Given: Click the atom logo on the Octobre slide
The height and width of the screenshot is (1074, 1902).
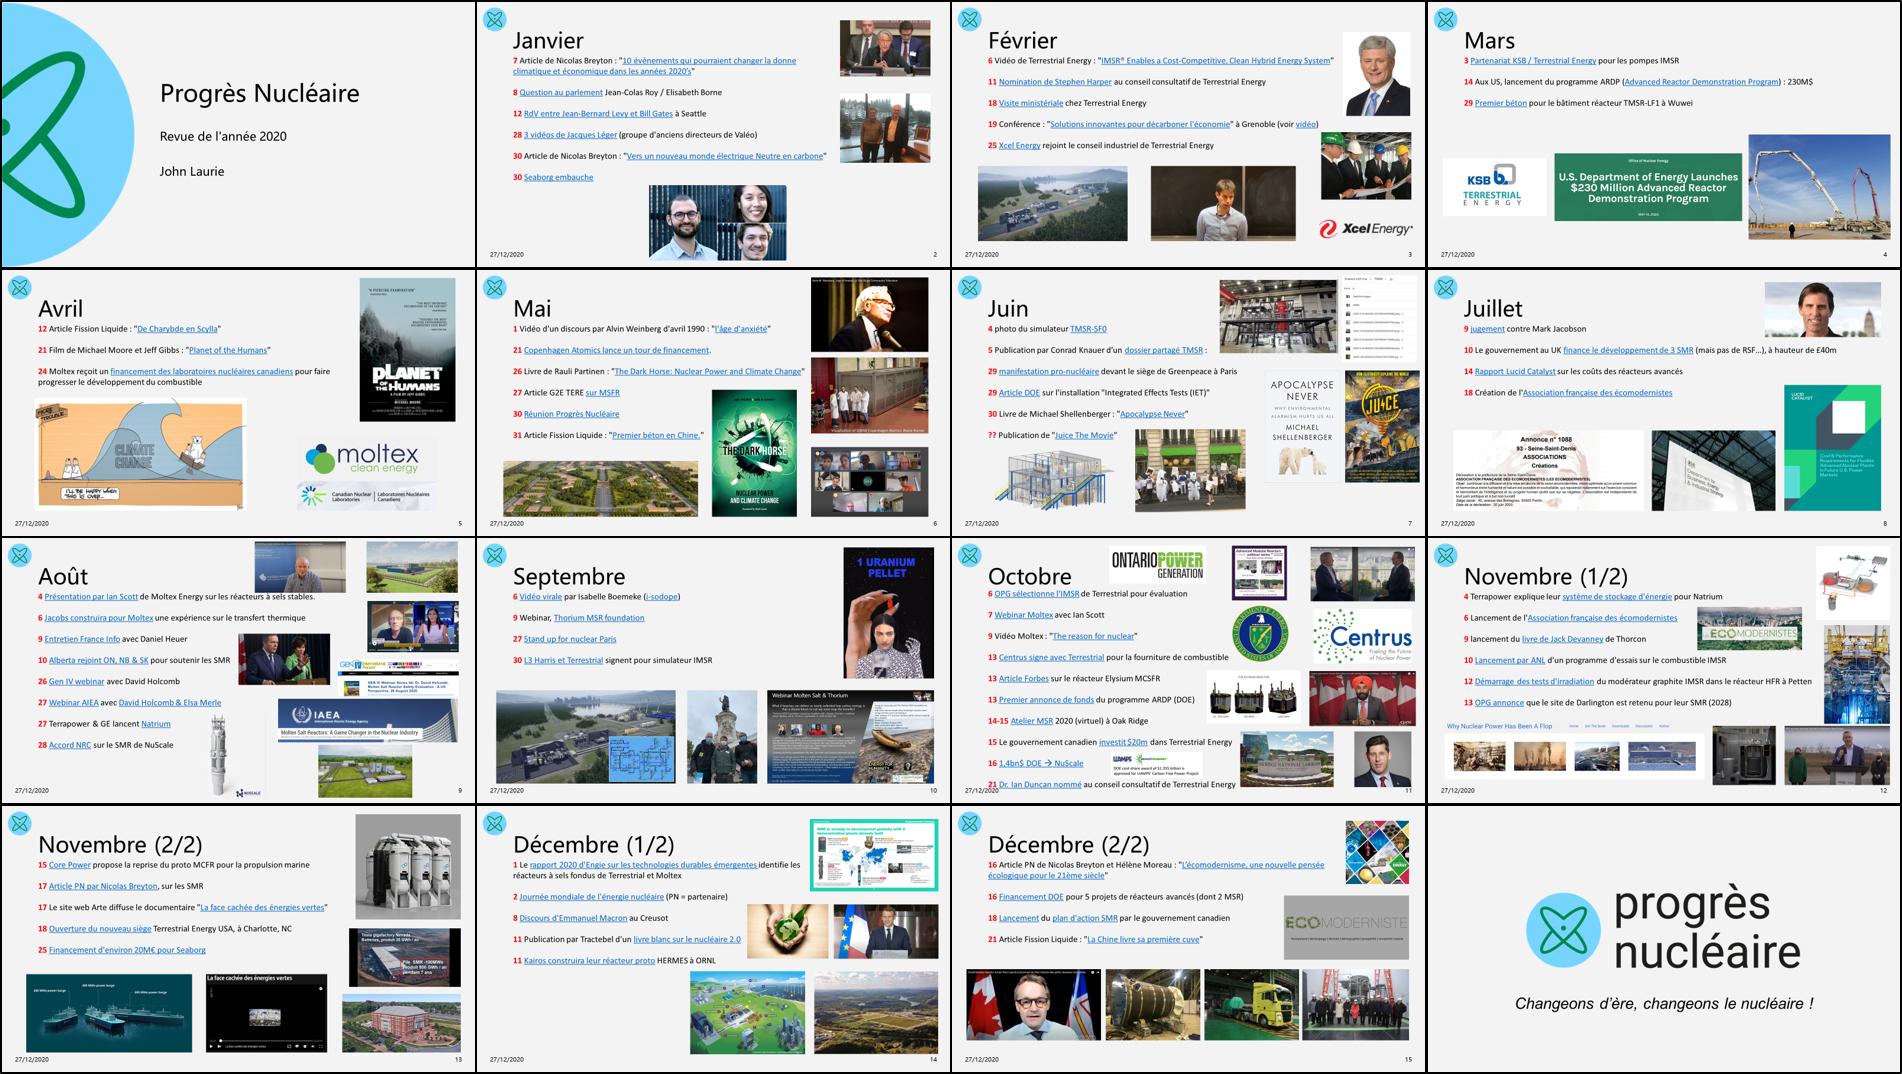Looking at the screenshot, I should click(969, 556).
